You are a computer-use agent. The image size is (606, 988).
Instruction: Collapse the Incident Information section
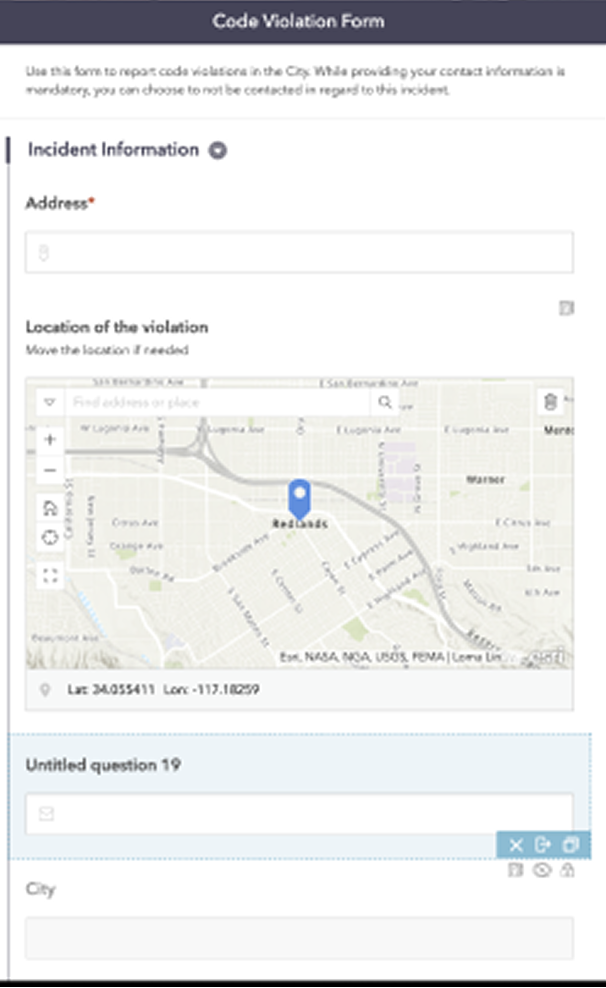(x=218, y=151)
